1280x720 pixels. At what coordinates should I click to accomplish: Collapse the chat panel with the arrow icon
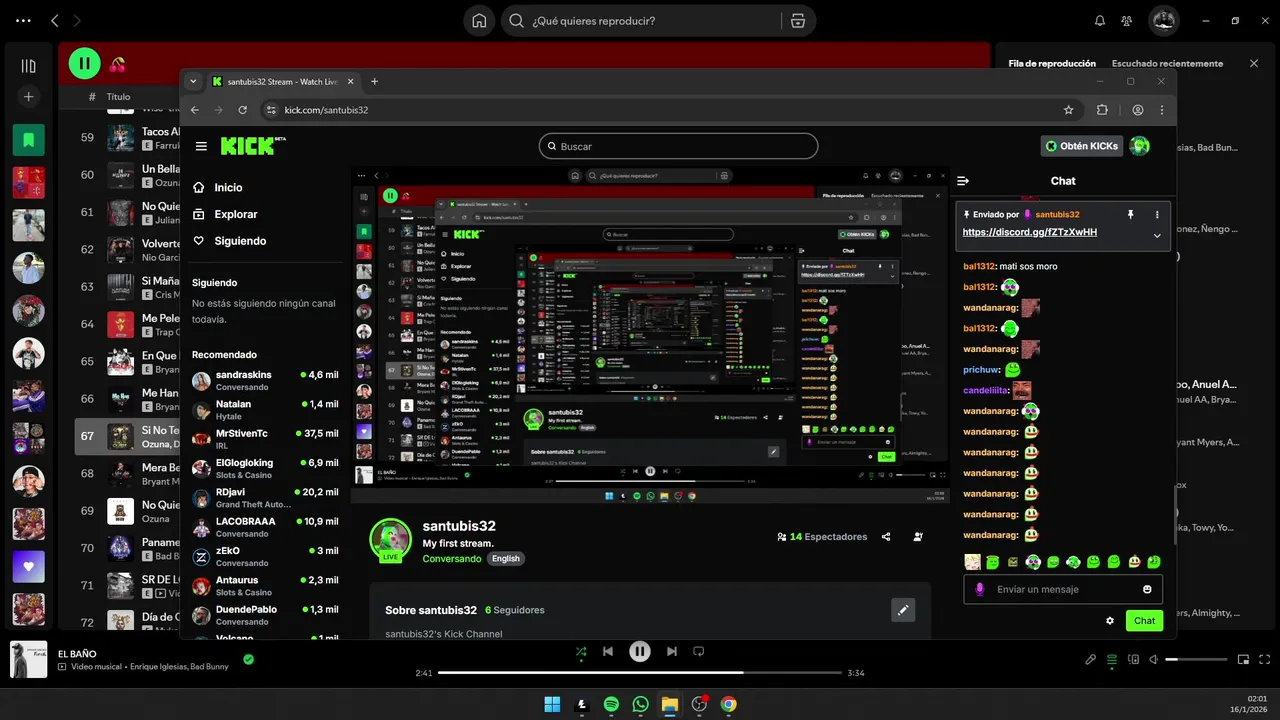[x=963, y=181]
